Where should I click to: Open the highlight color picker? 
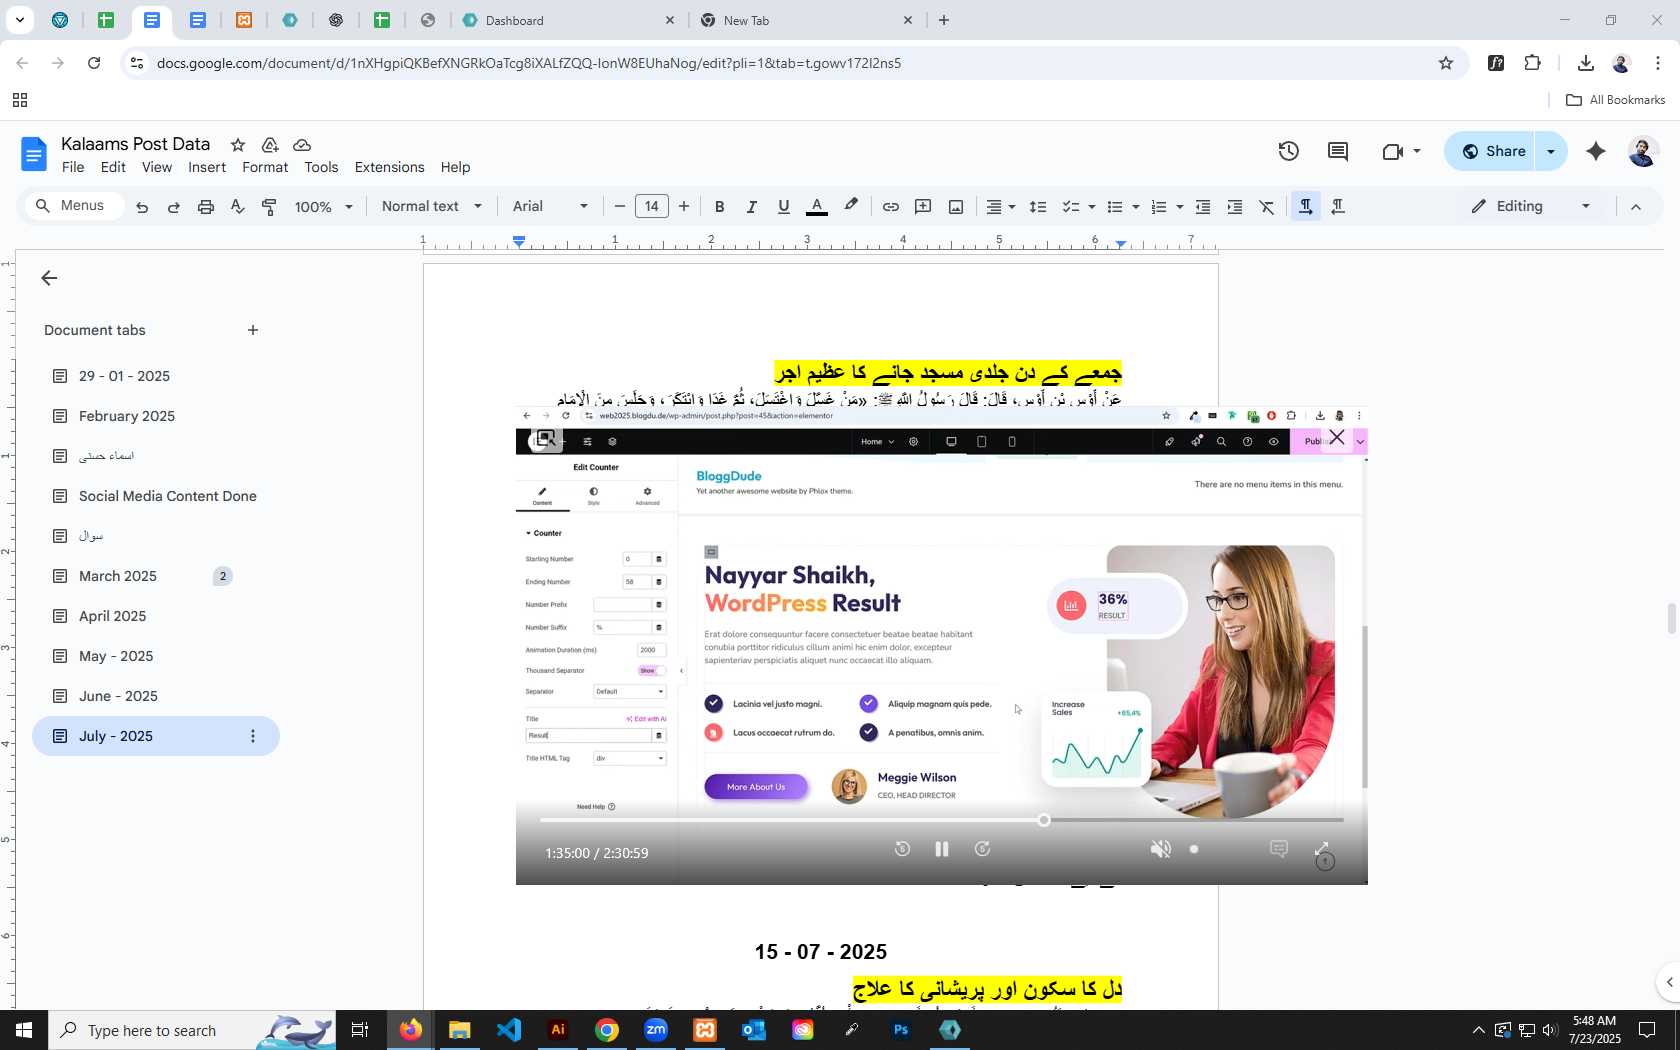click(x=851, y=206)
